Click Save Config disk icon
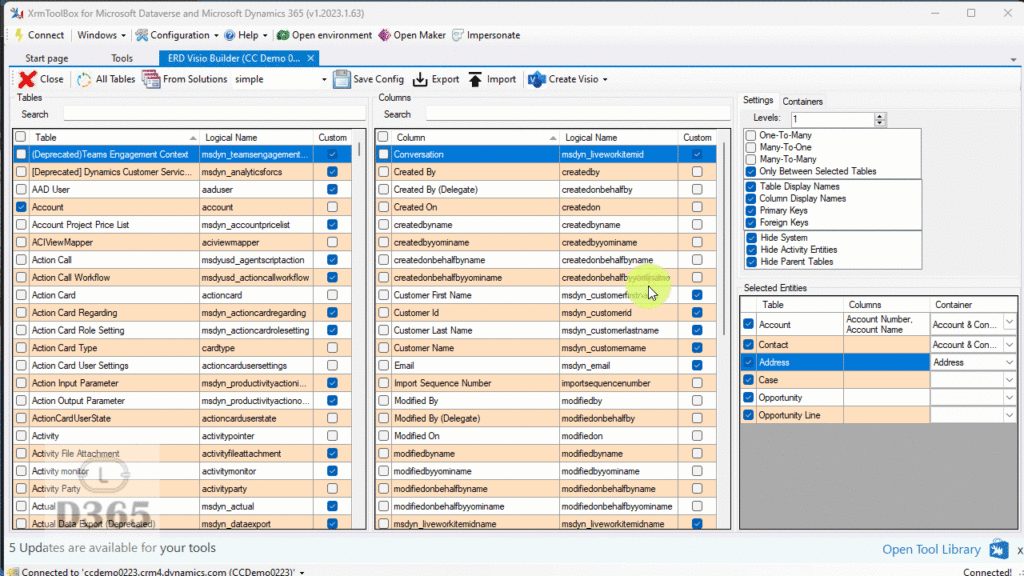Image resolution: width=1024 pixels, height=576 pixels. [x=342, y=79]
